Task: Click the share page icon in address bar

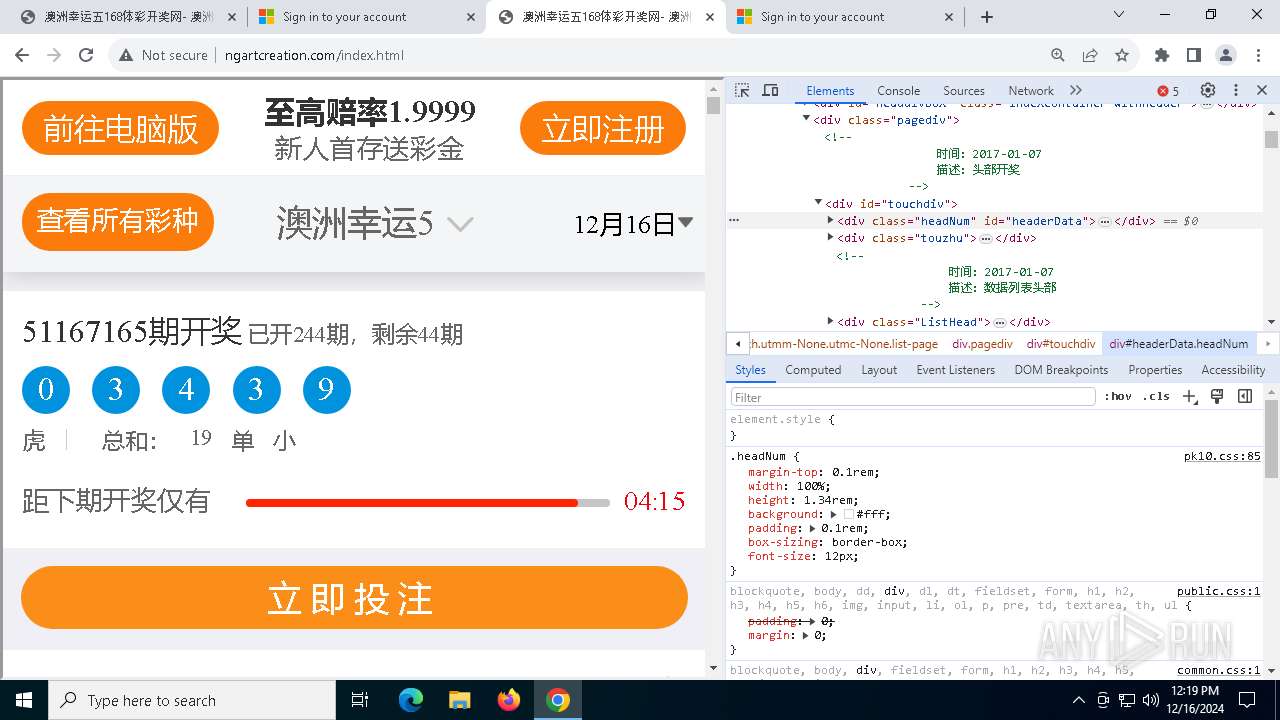Action: point(1090,55)
